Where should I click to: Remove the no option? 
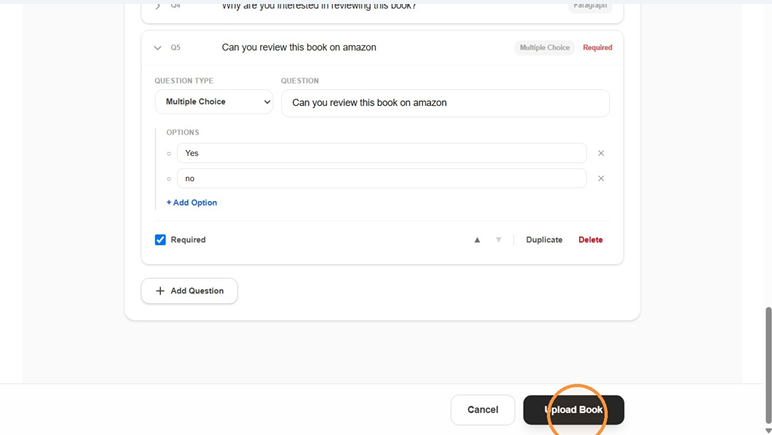[601, 178]
